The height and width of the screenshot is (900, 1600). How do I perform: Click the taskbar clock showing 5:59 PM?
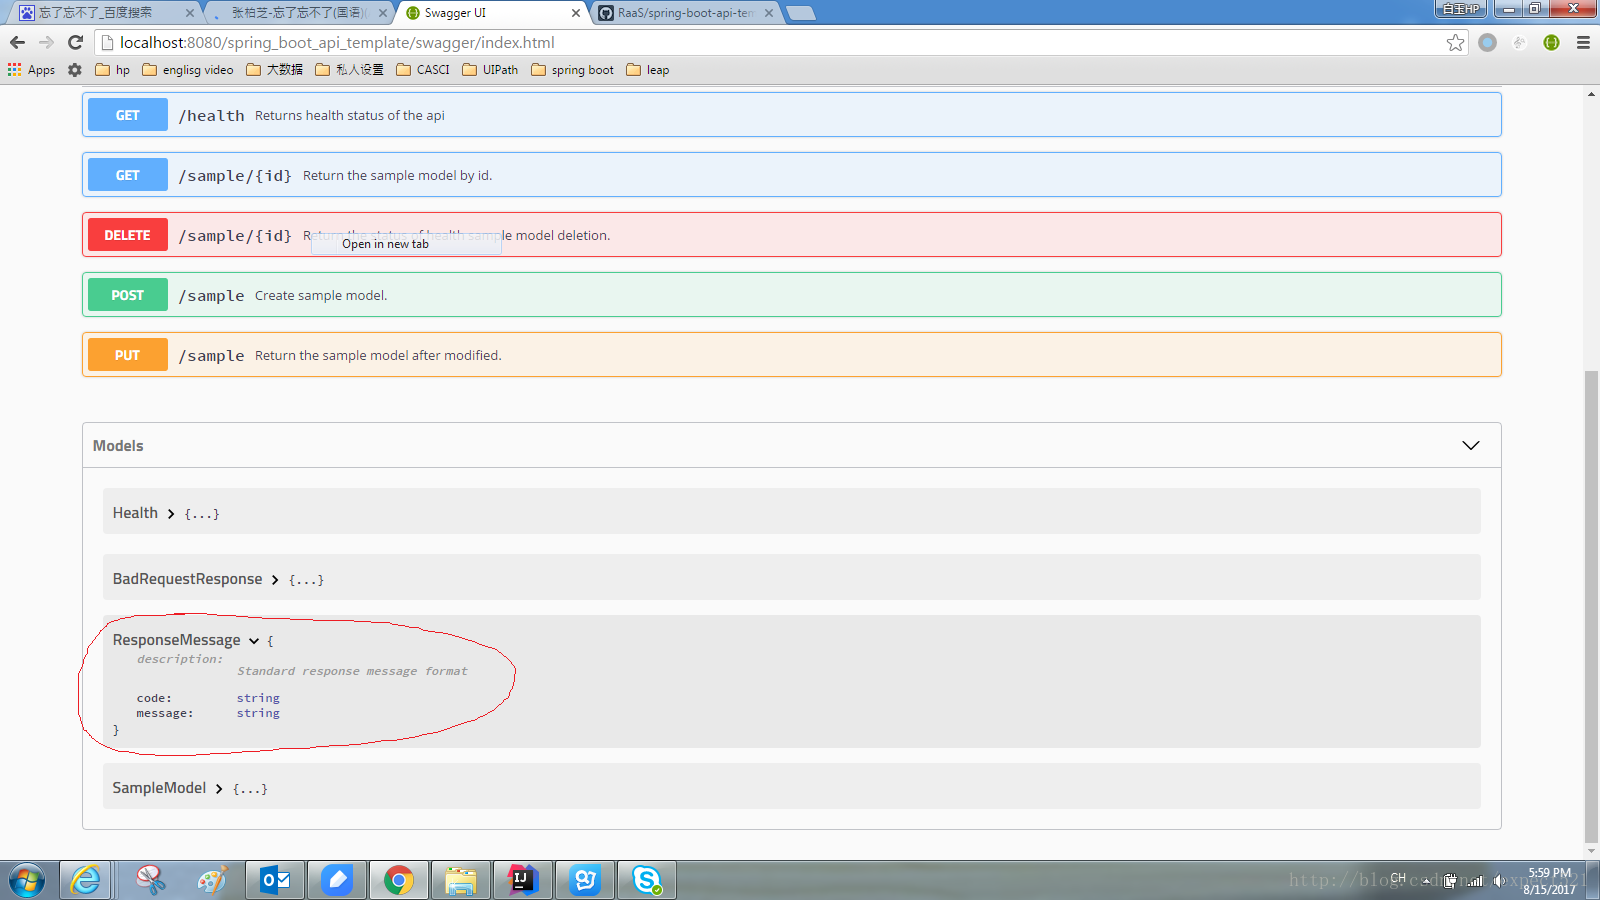(1549, 881)
